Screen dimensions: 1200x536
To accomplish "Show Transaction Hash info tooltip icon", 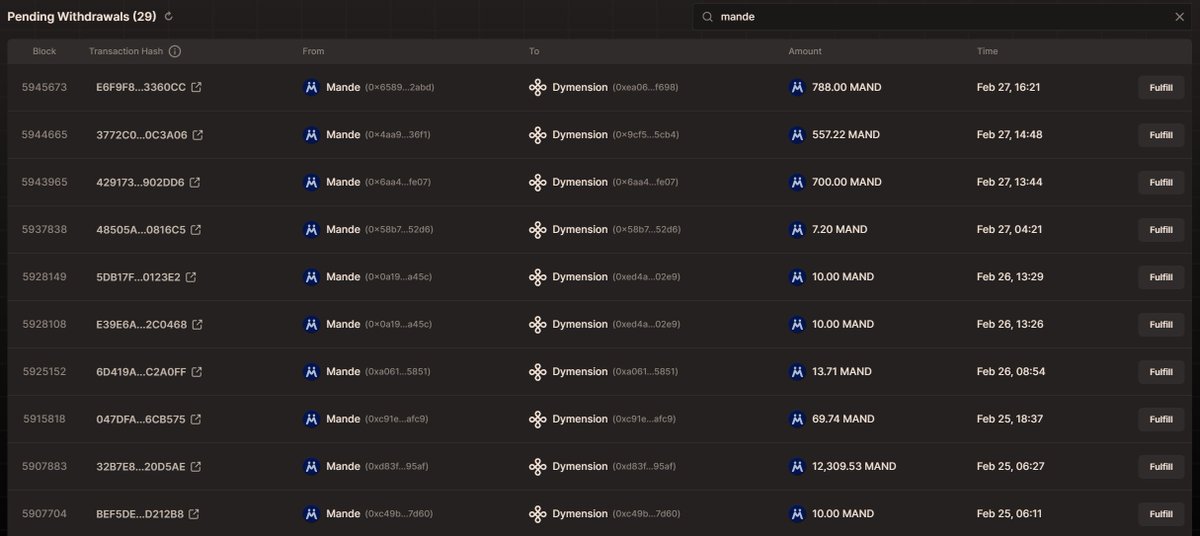I will pyautogui.click(x=175, y=51).
